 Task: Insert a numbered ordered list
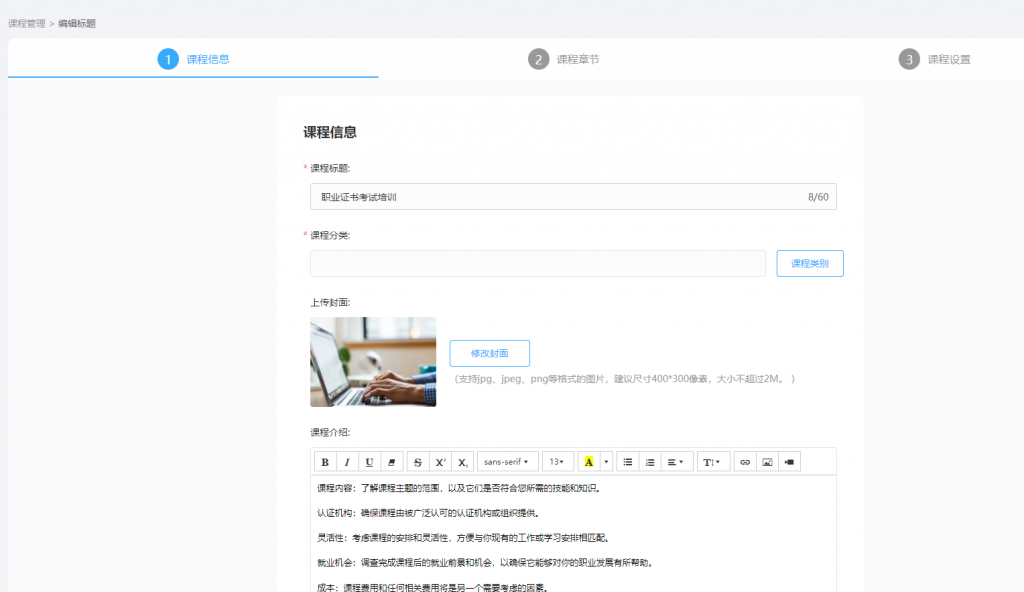(650, 462)
